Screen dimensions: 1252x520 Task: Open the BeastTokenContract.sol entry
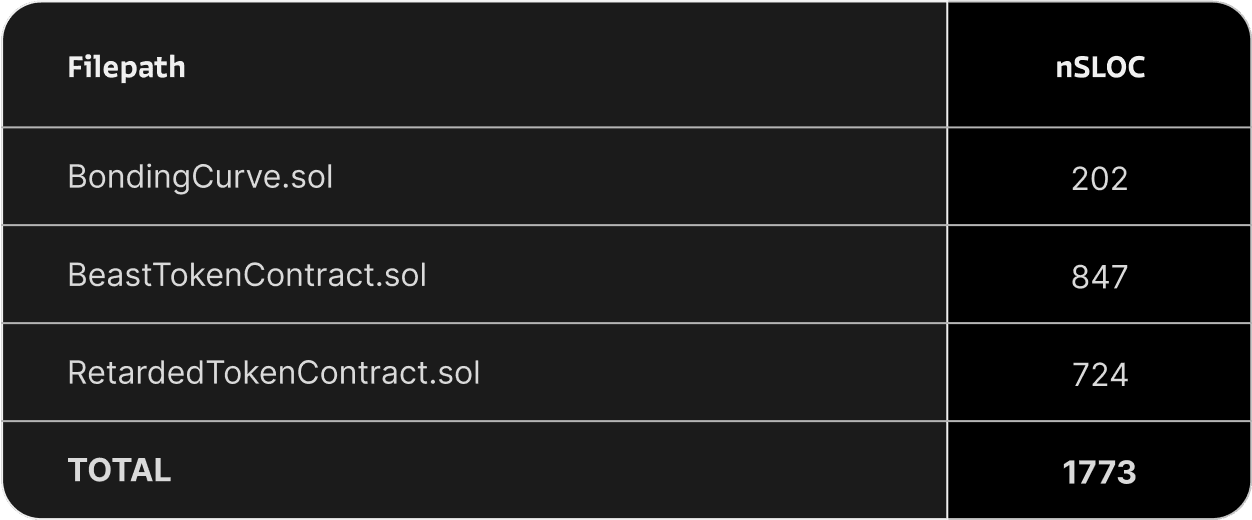click(247, 275)
